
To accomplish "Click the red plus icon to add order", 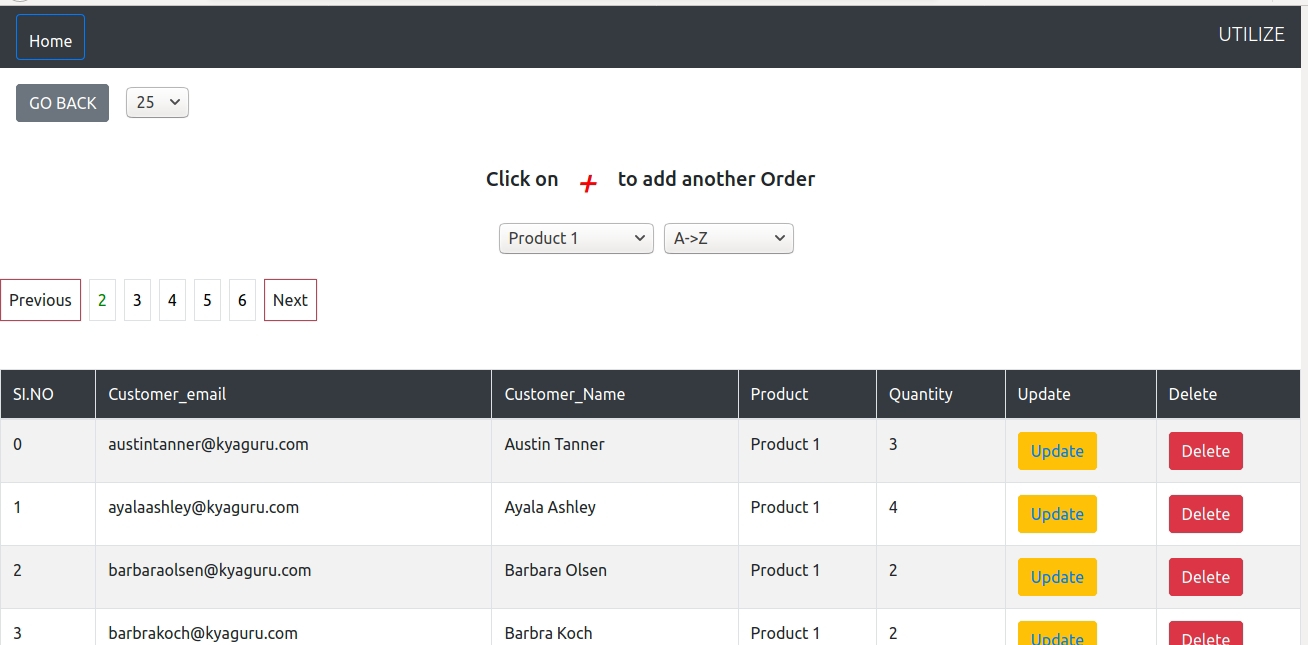I will click(x=589, y=183).
